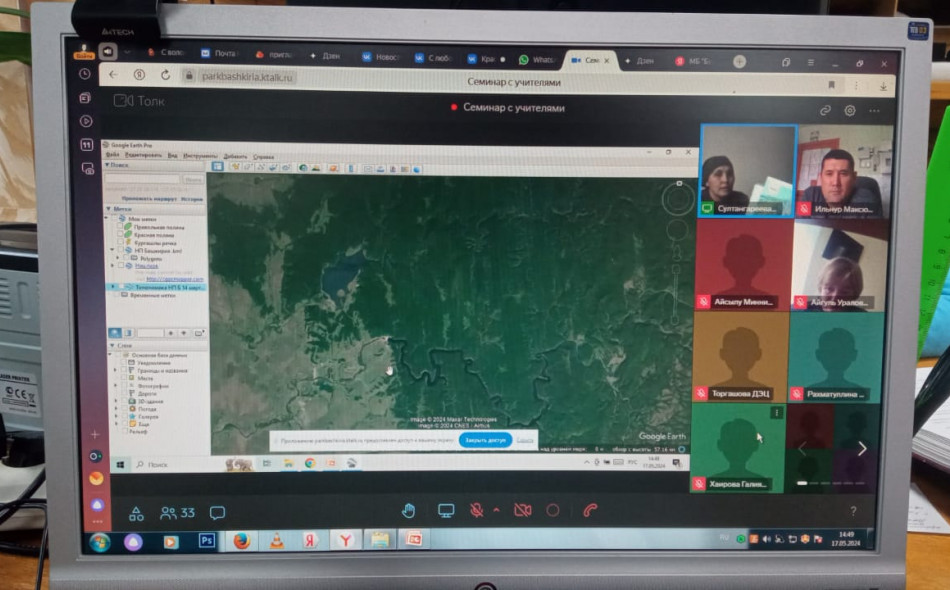Viewport: 950px width, 590px height.
Task: Select Add Placemark pin in Google Earth toolbar
Action: pos(236,167)
